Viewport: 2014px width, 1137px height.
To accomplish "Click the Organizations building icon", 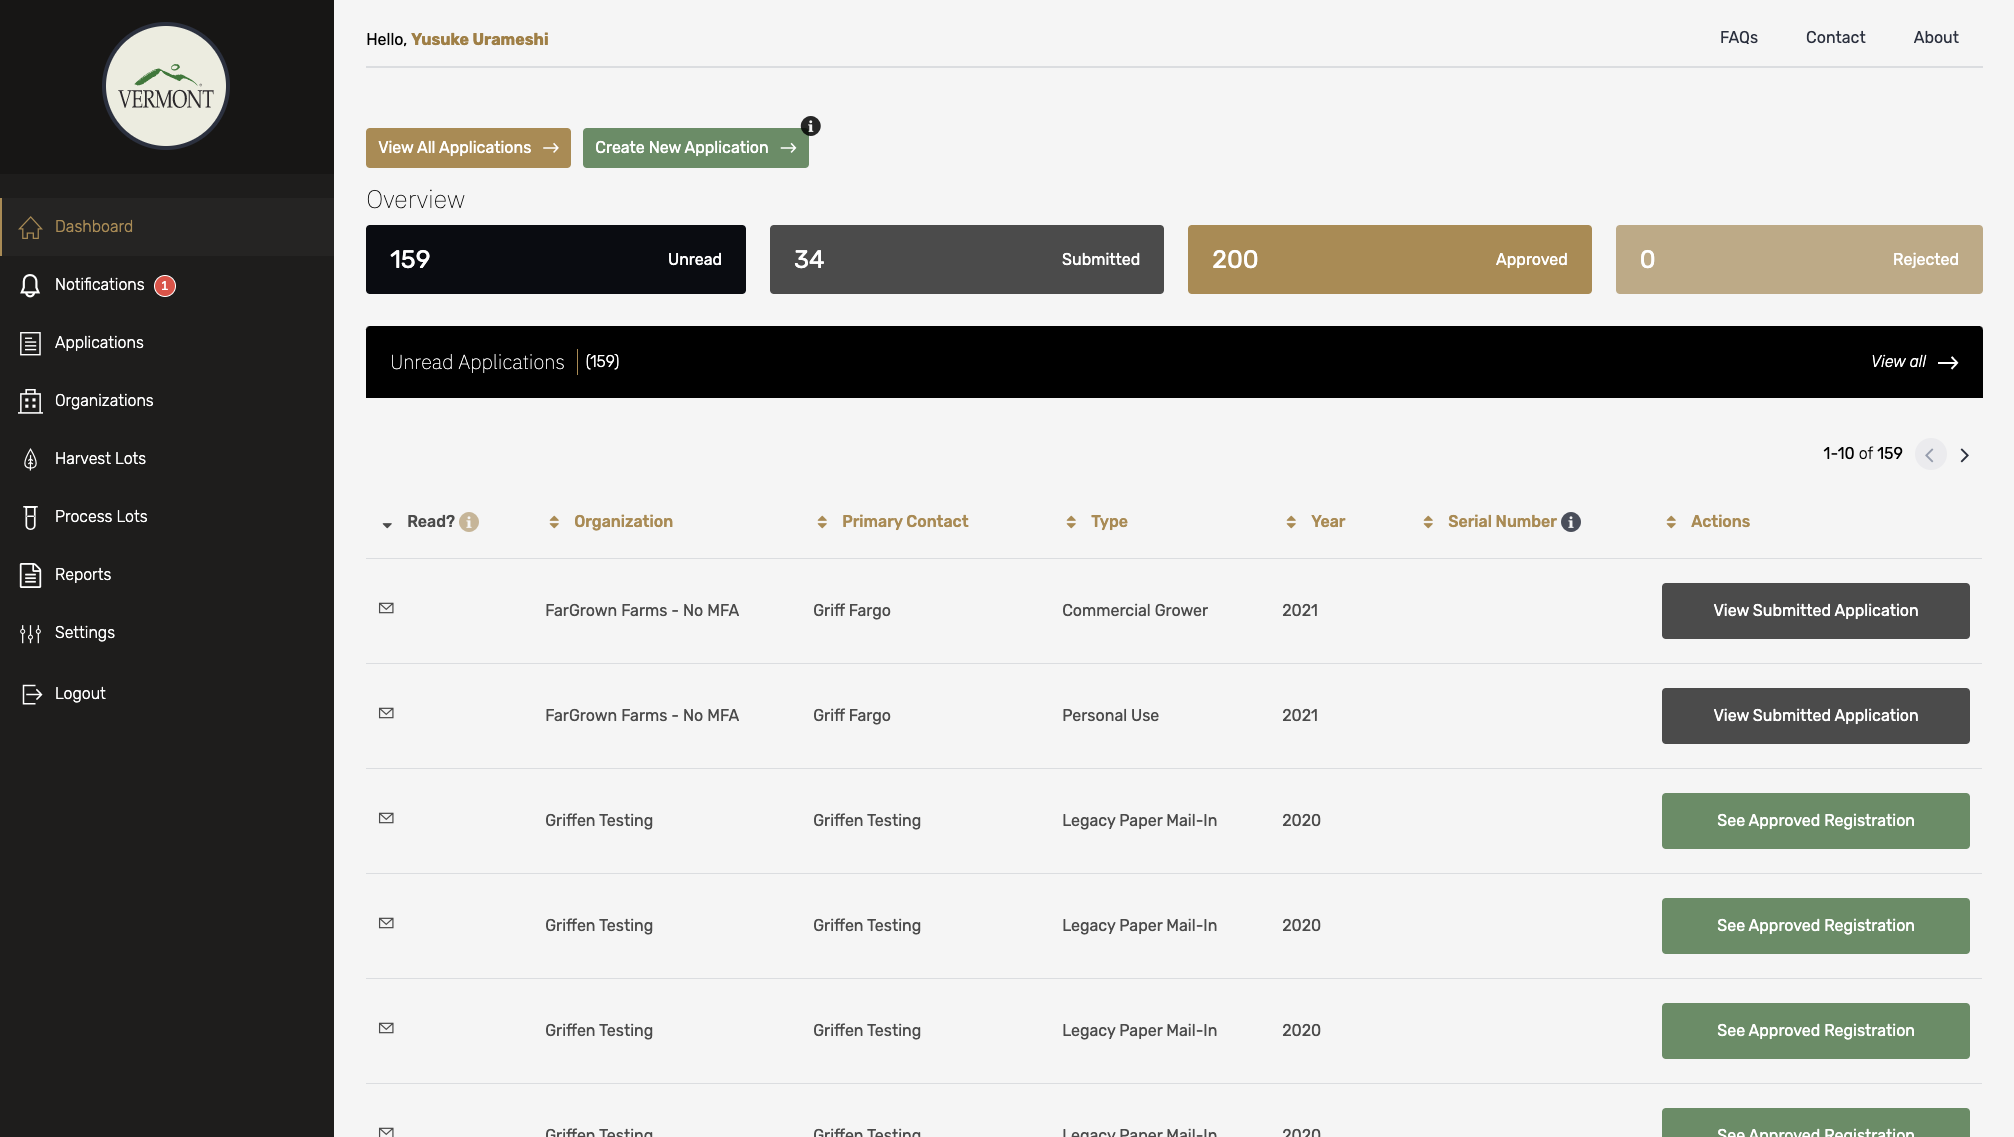I will tap(31, 401).
